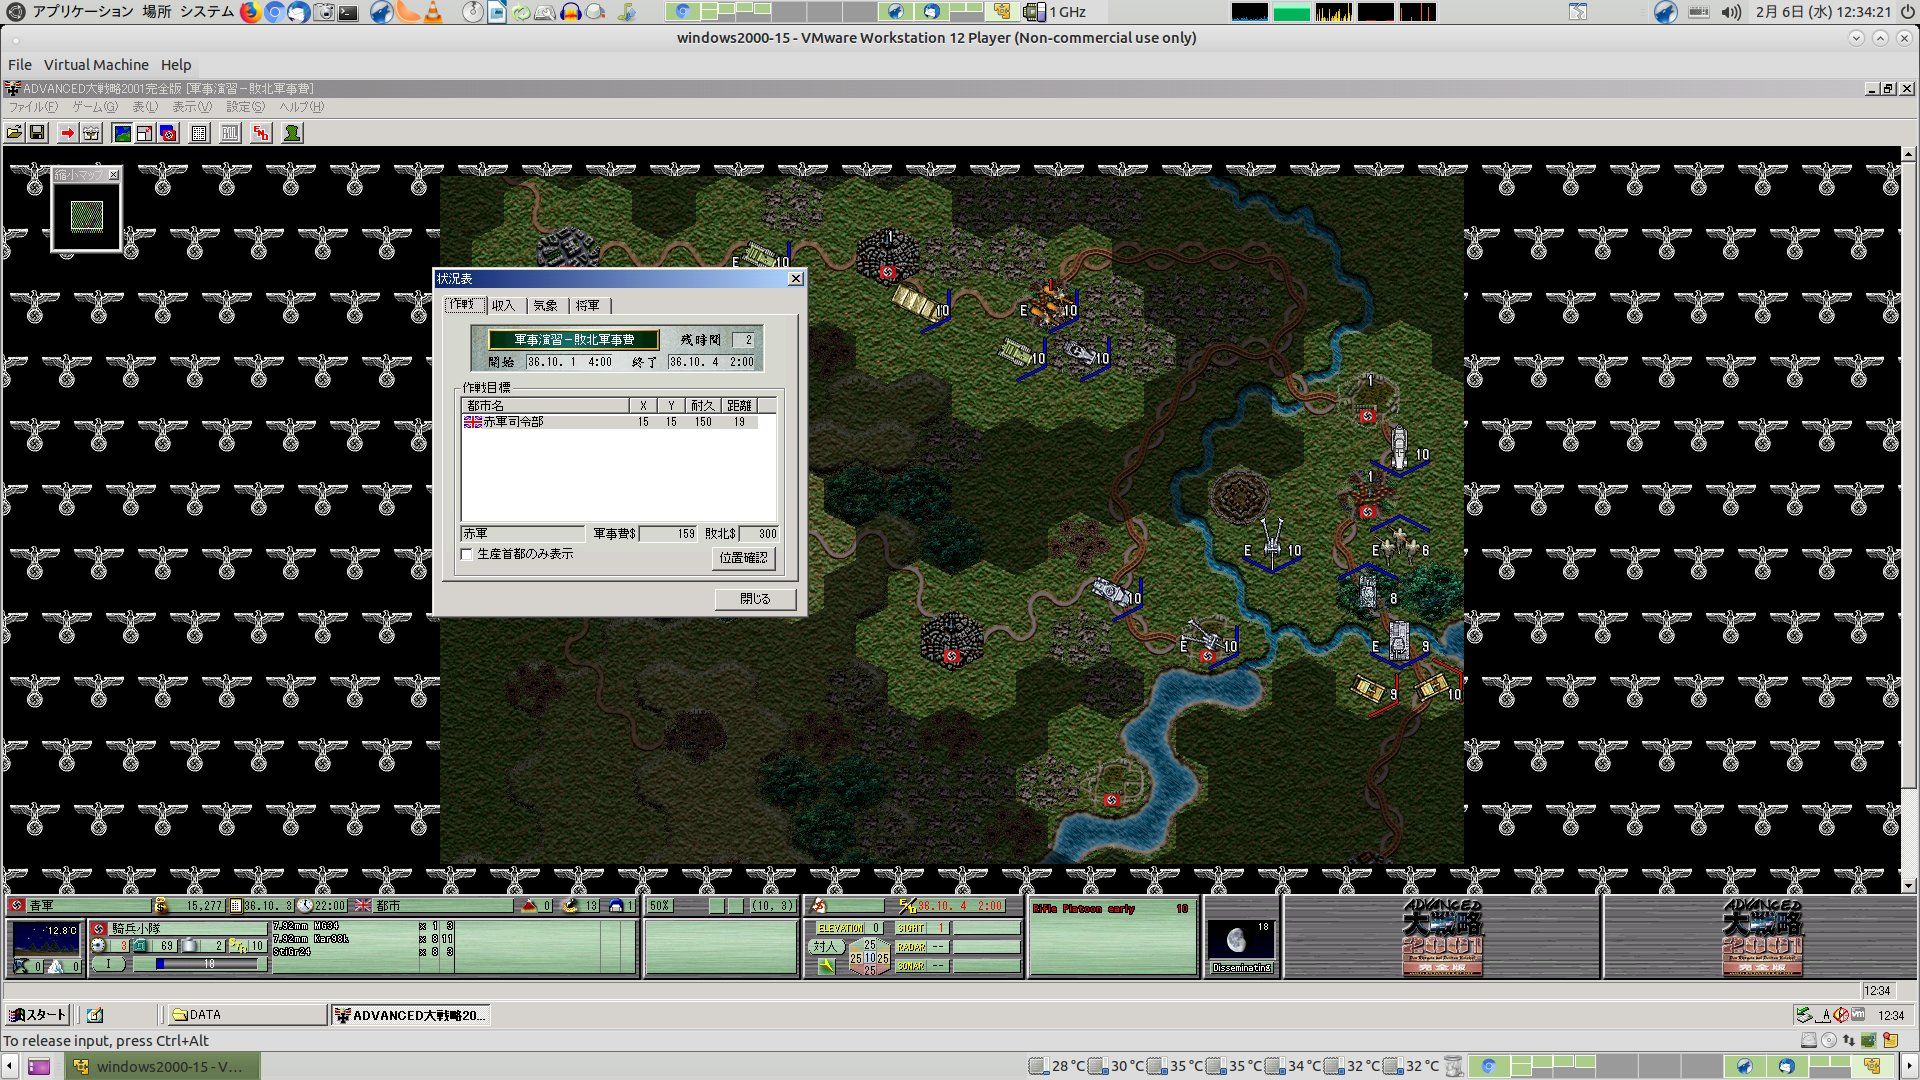Click the overlapping flags toolbar icon
Screen dimensions: 1920x1080
tap(168, 133)
